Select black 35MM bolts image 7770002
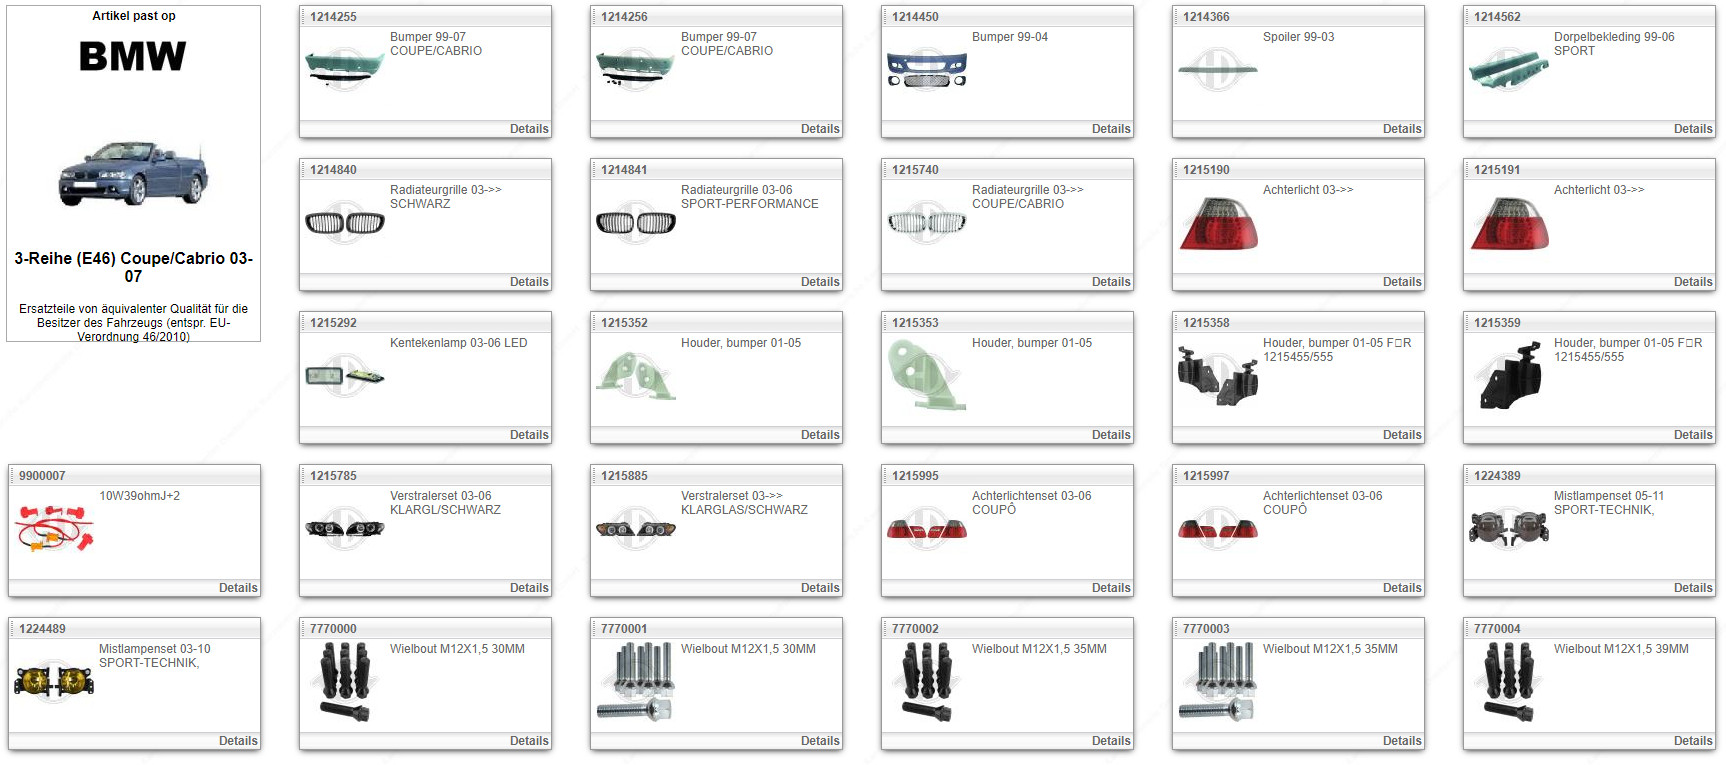The image size is (1726, 765). [x=927, y=682]
